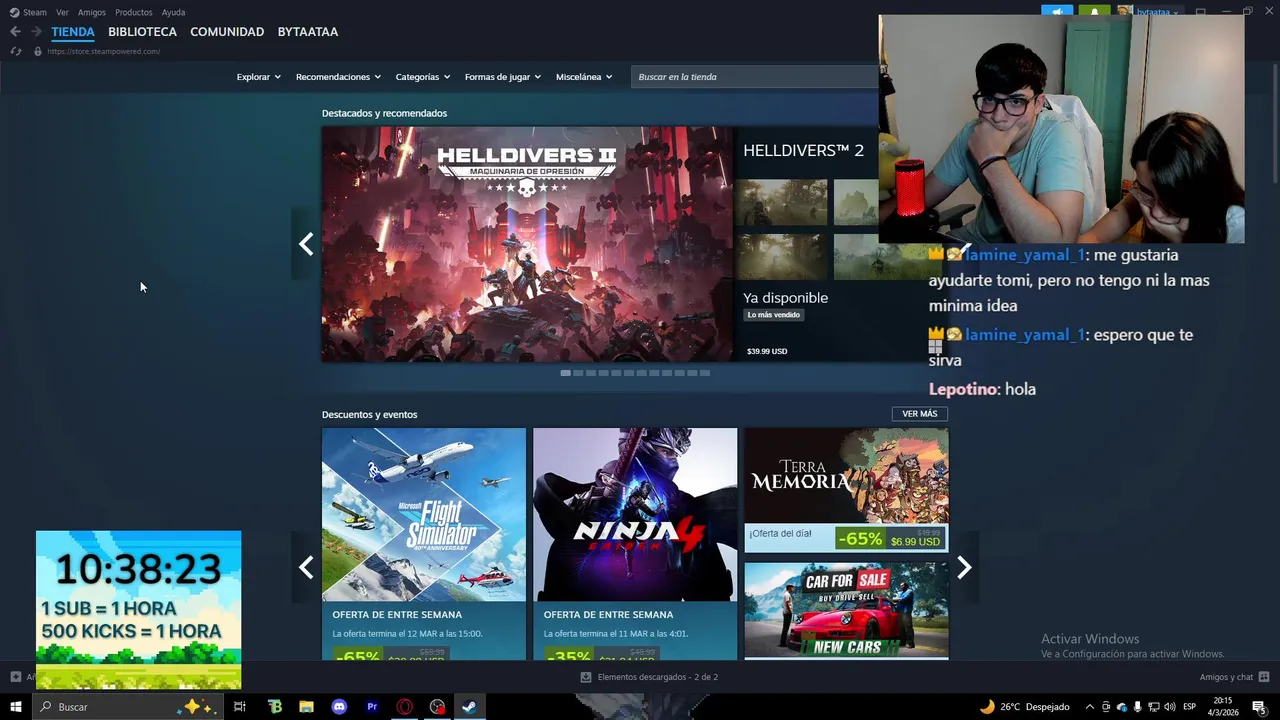Go forward with the Steam forward arrow
Viewport: 1280px width, 720px height.
(36, 32)
